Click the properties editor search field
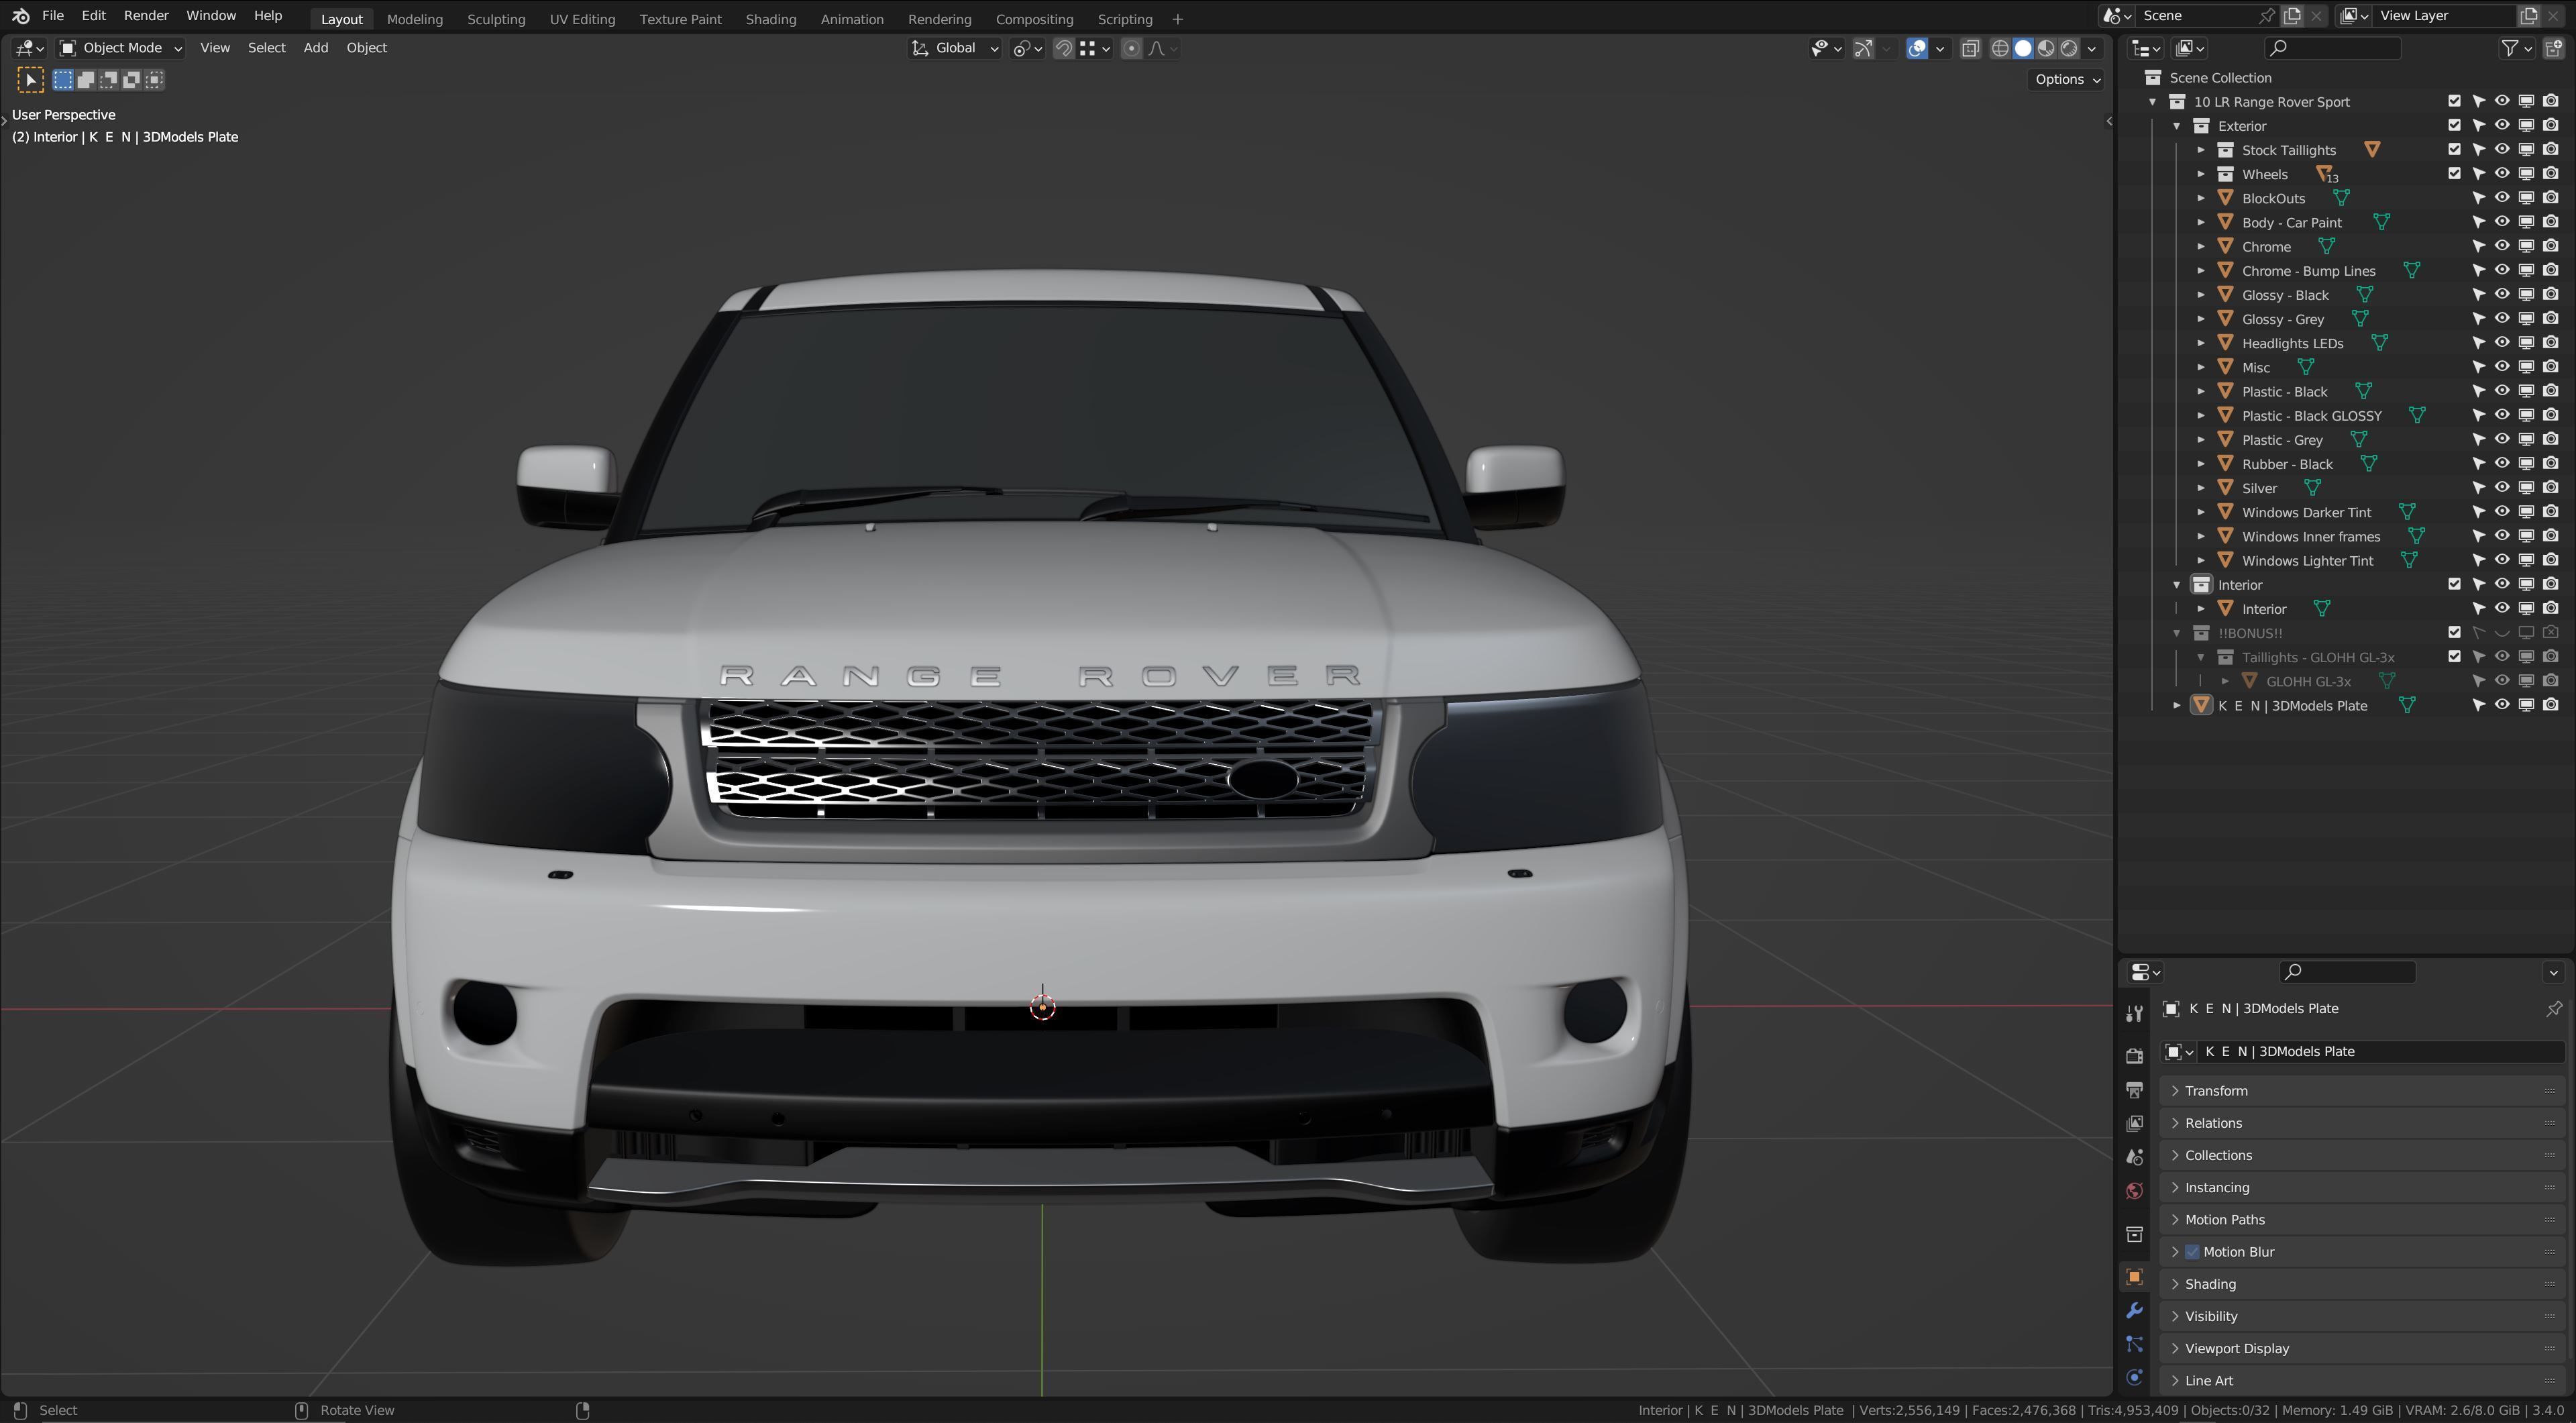The image size is (2576, 1423). [2348, 972]
